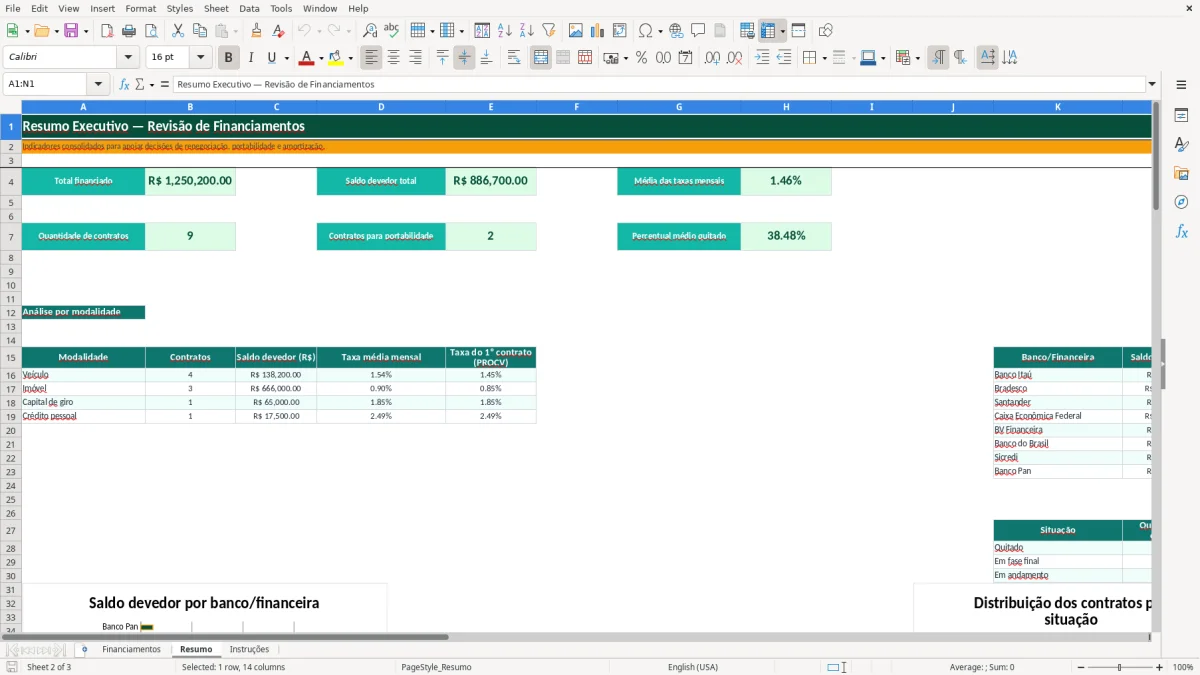Open the Name Box dropdown arrow
The width and height of the screenshot is (1200, 675).
(x=98, y=84)
